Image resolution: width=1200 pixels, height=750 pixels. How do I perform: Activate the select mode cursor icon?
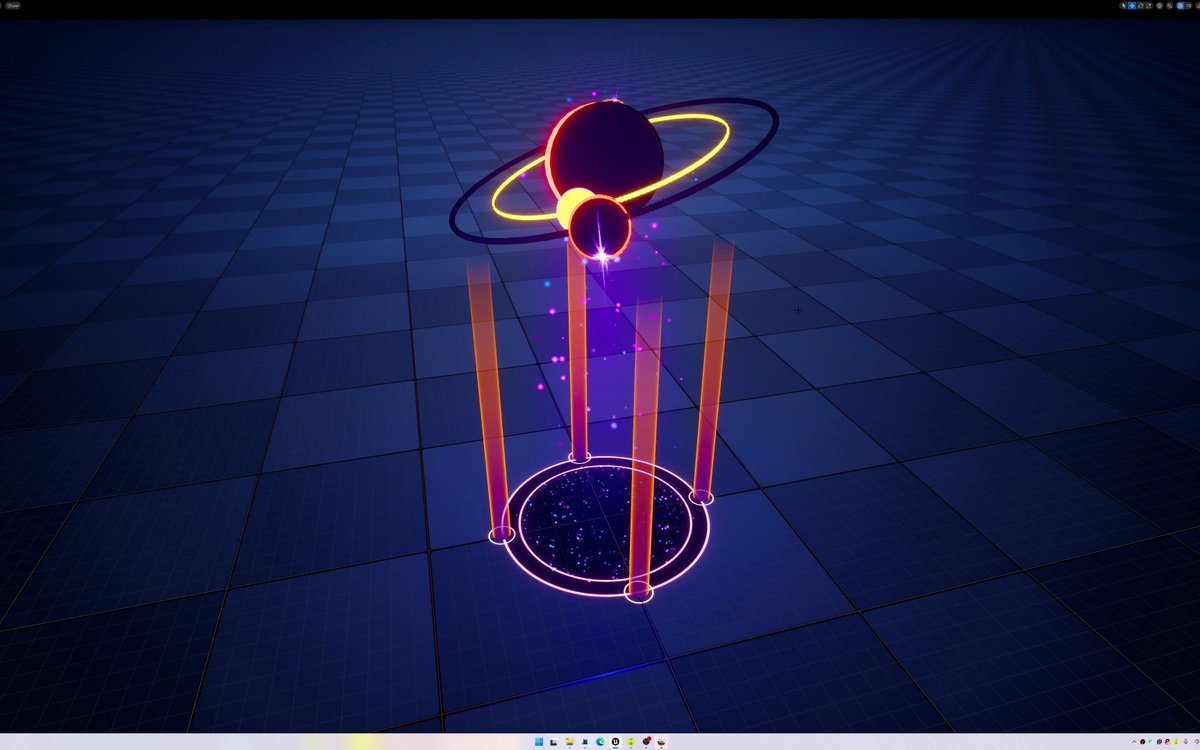(x=1123, y=5)
